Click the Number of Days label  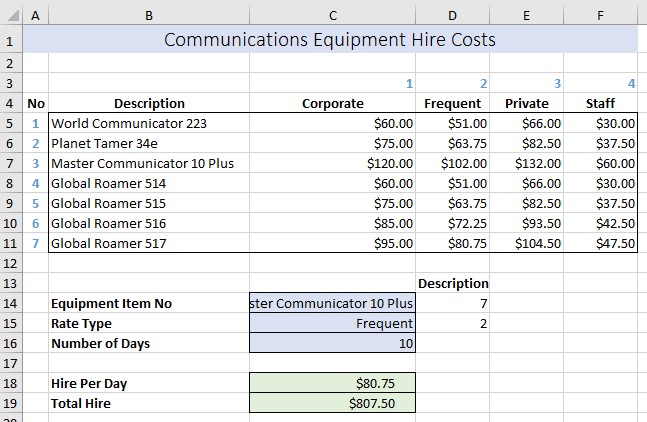[100, 343]
